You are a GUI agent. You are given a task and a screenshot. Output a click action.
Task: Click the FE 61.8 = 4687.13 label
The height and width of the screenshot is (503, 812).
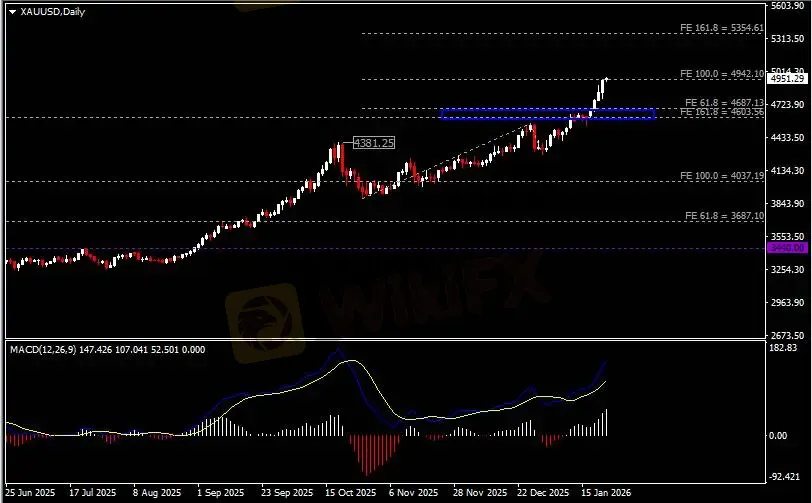click(x=724, y=103)
